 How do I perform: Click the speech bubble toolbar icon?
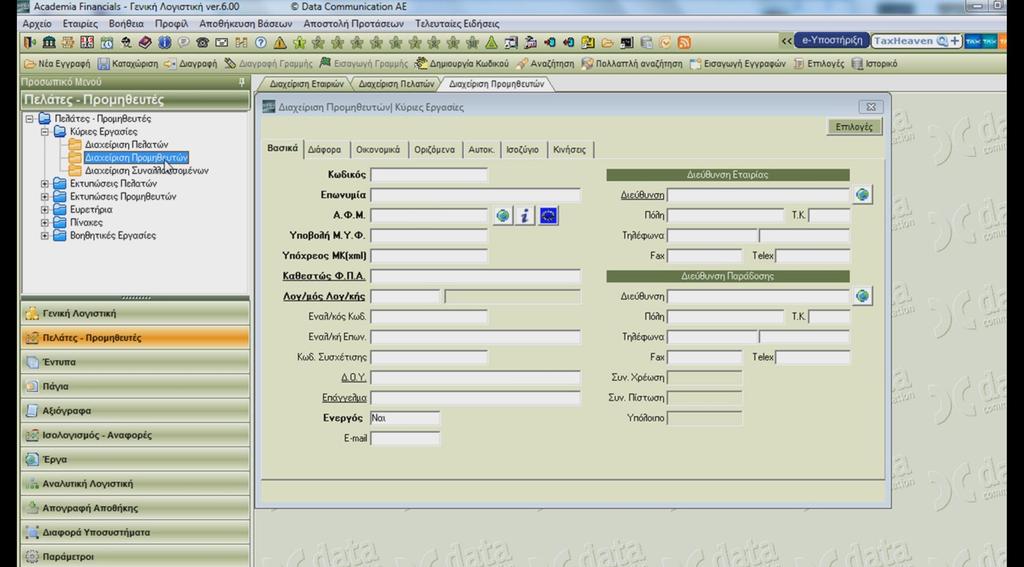click(x=184, y=42)
